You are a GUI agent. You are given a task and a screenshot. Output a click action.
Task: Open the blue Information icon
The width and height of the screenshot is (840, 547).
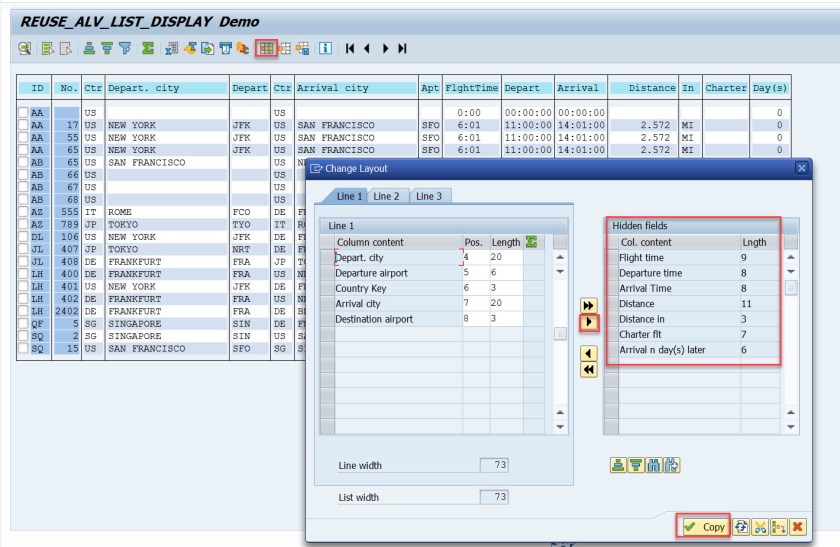click(325, 49)
